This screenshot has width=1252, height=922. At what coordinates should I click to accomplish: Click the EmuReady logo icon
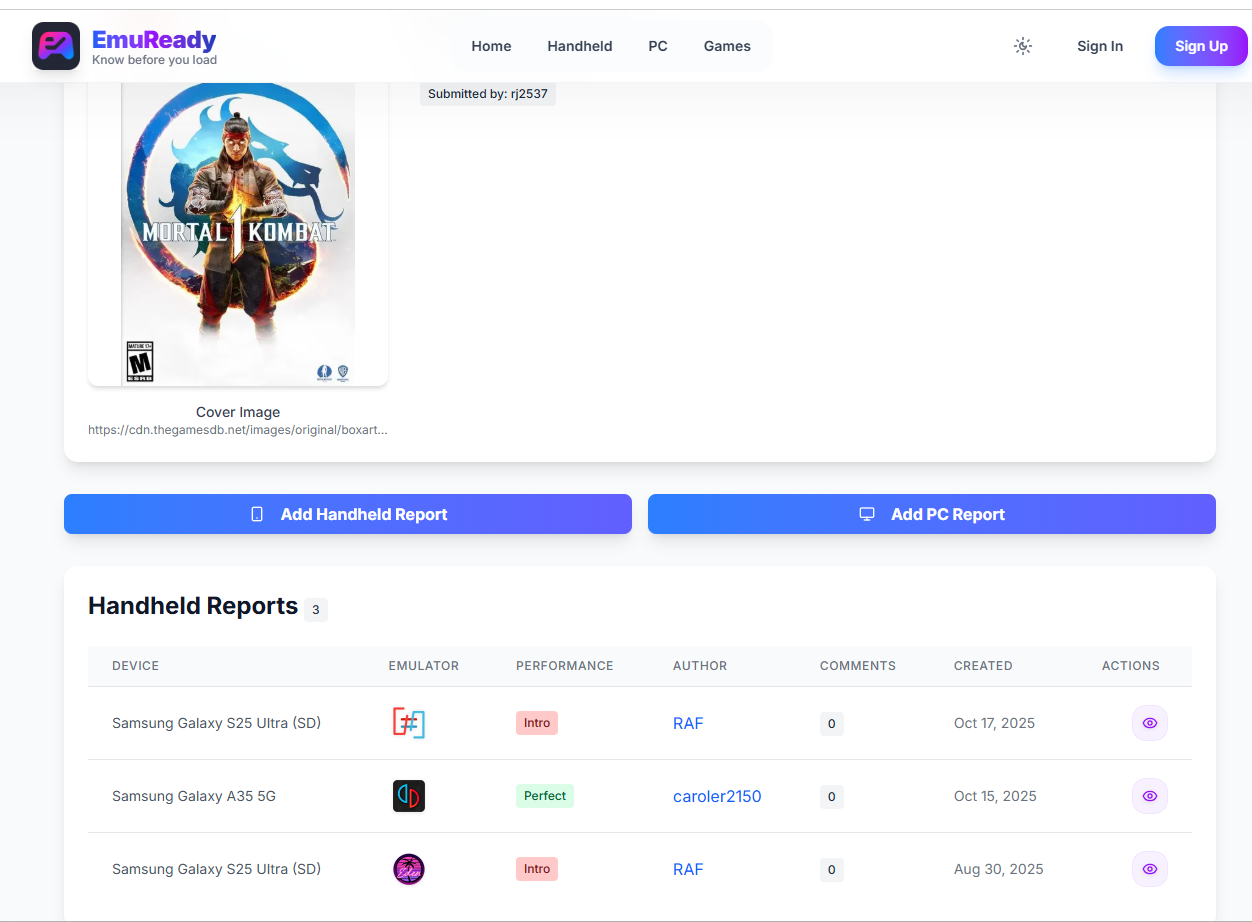tap(56, 46)
